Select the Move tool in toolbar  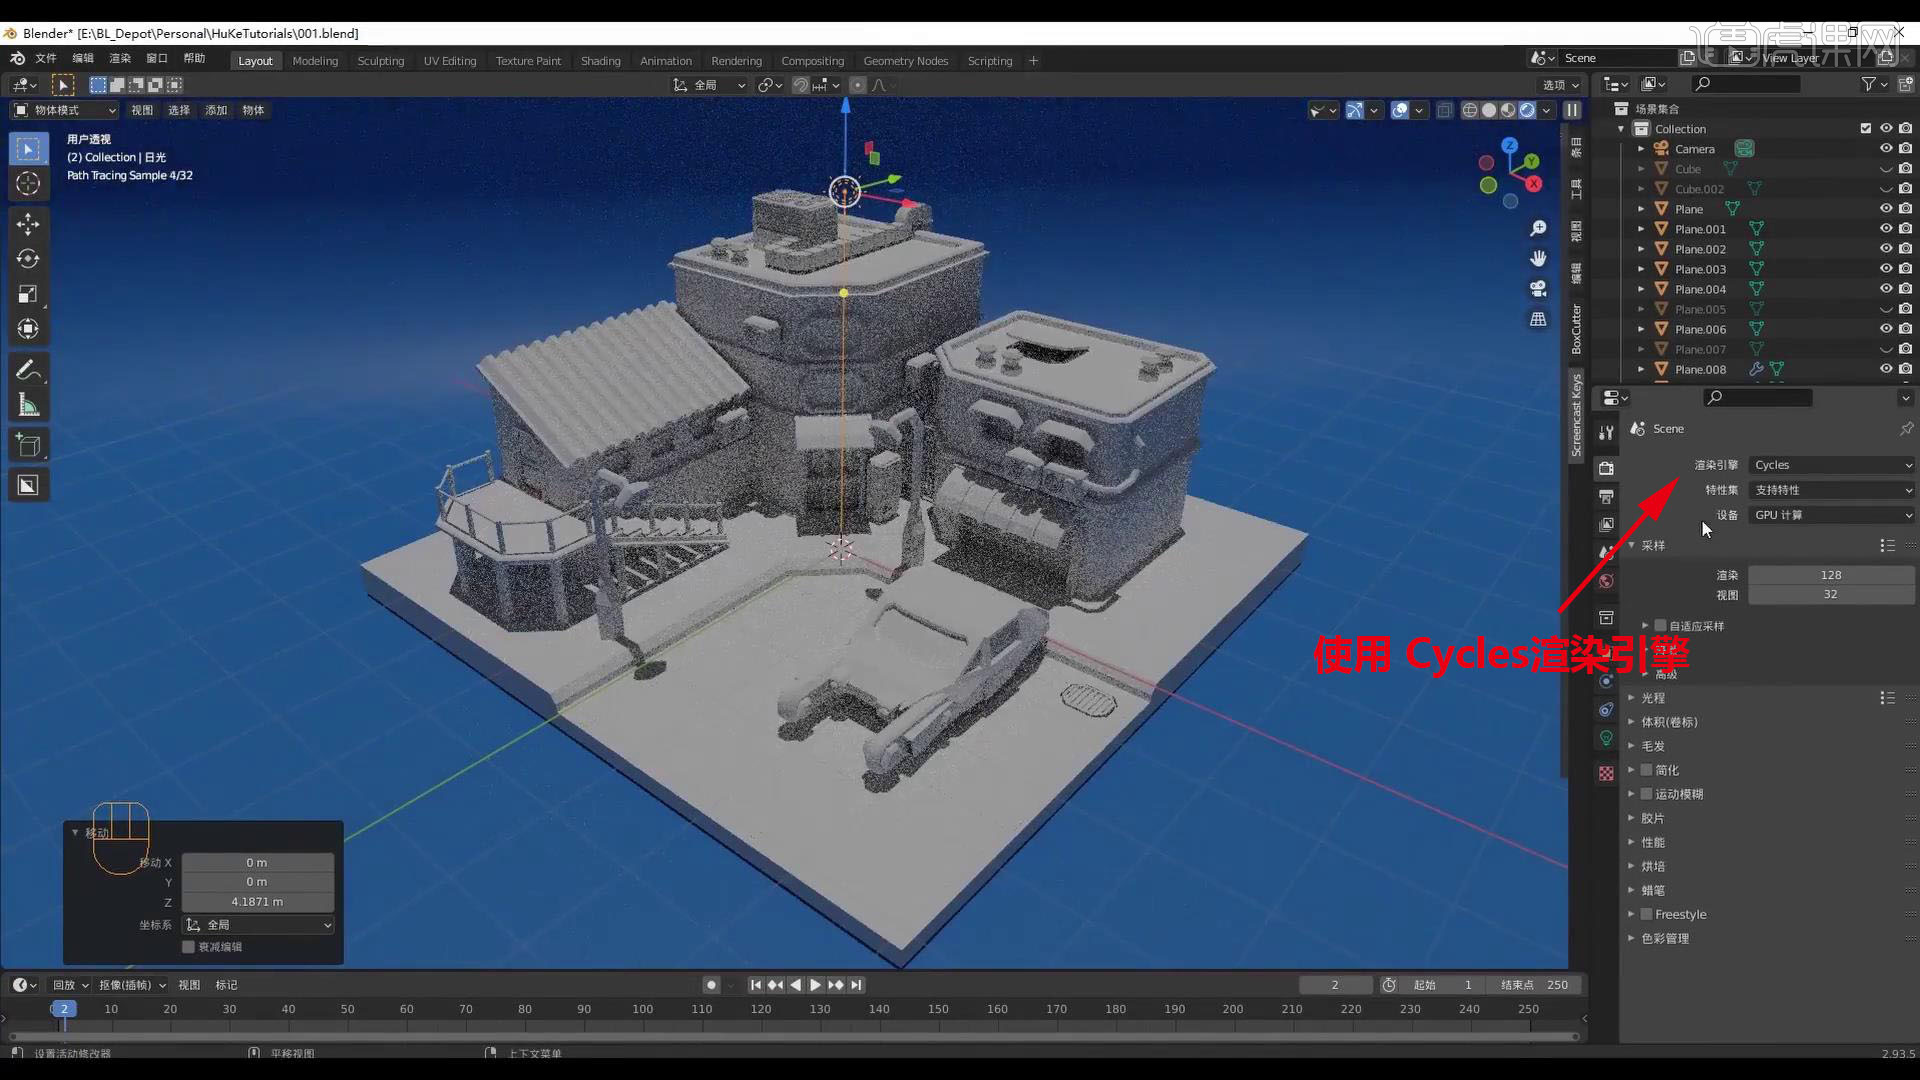[29, 223]
